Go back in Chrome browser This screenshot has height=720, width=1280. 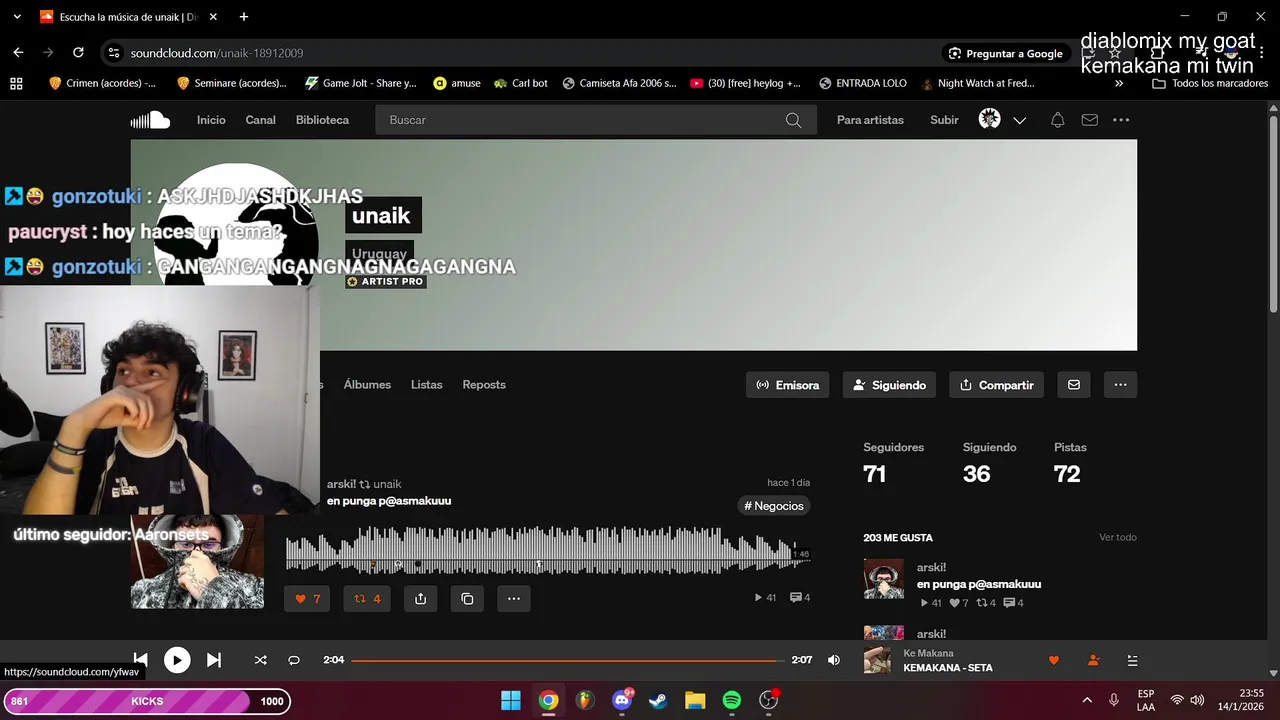point(18,53)
